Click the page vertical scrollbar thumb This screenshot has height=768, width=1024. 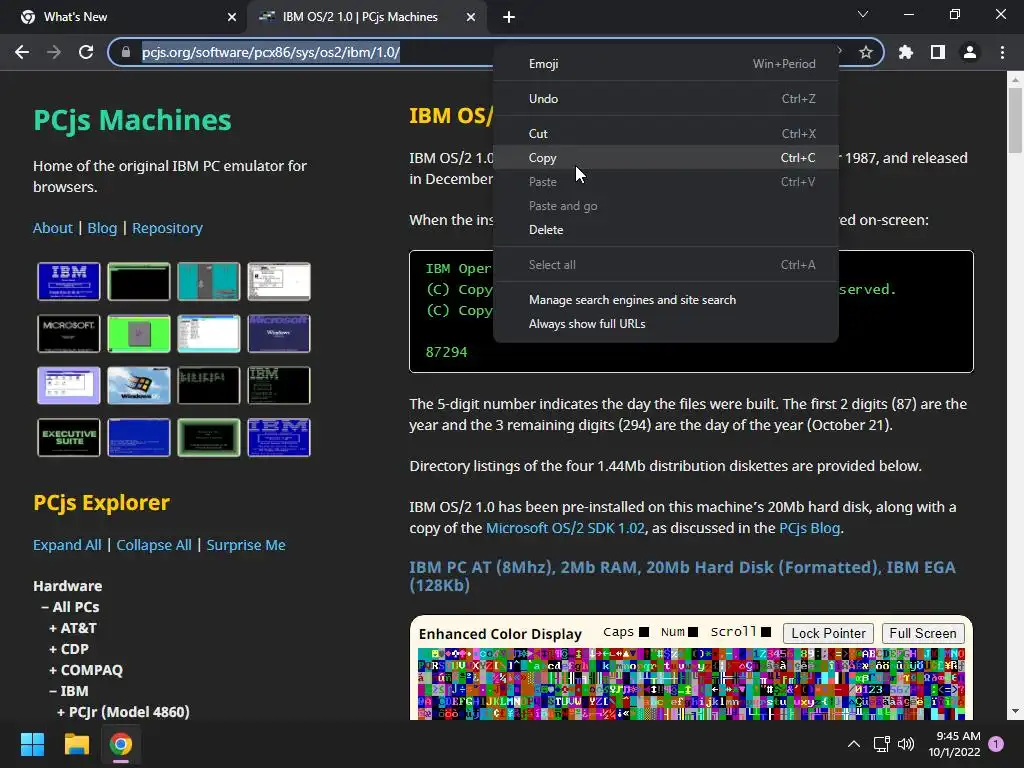tap(1015, 121)
